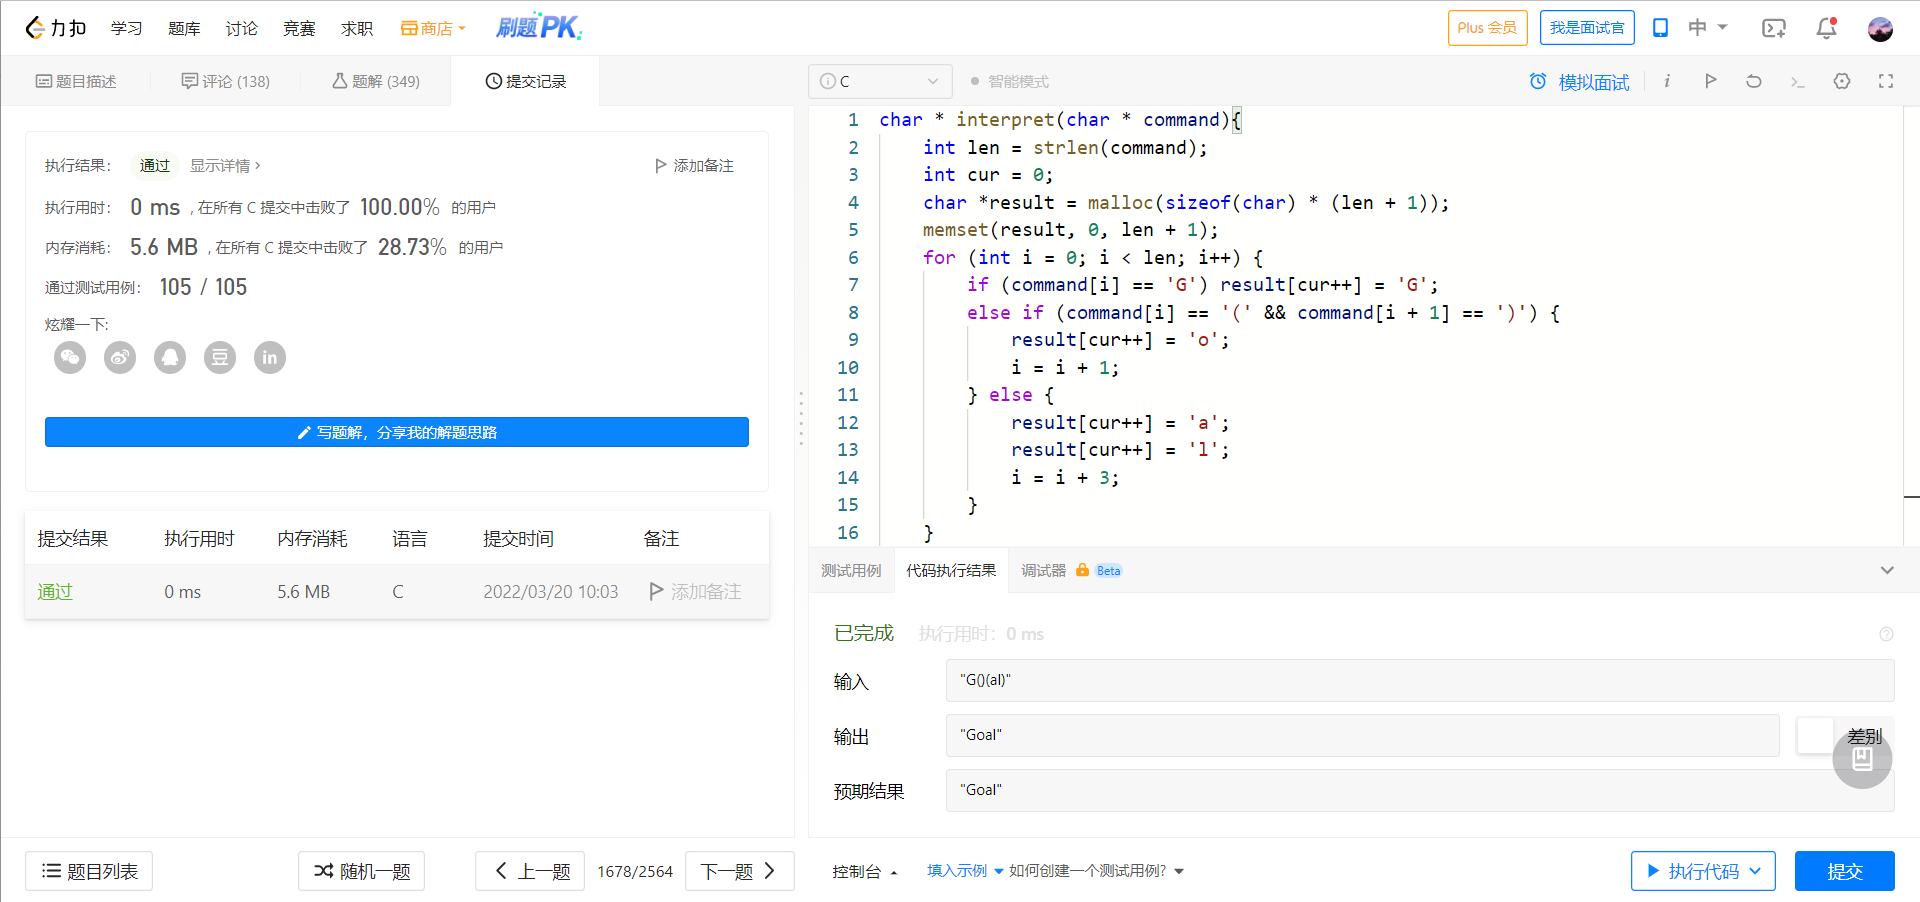Switch to the 题目描述 tab
The width and height of the screenshot is (1920, 902).
pyautogui.click(x=76, y=81)
